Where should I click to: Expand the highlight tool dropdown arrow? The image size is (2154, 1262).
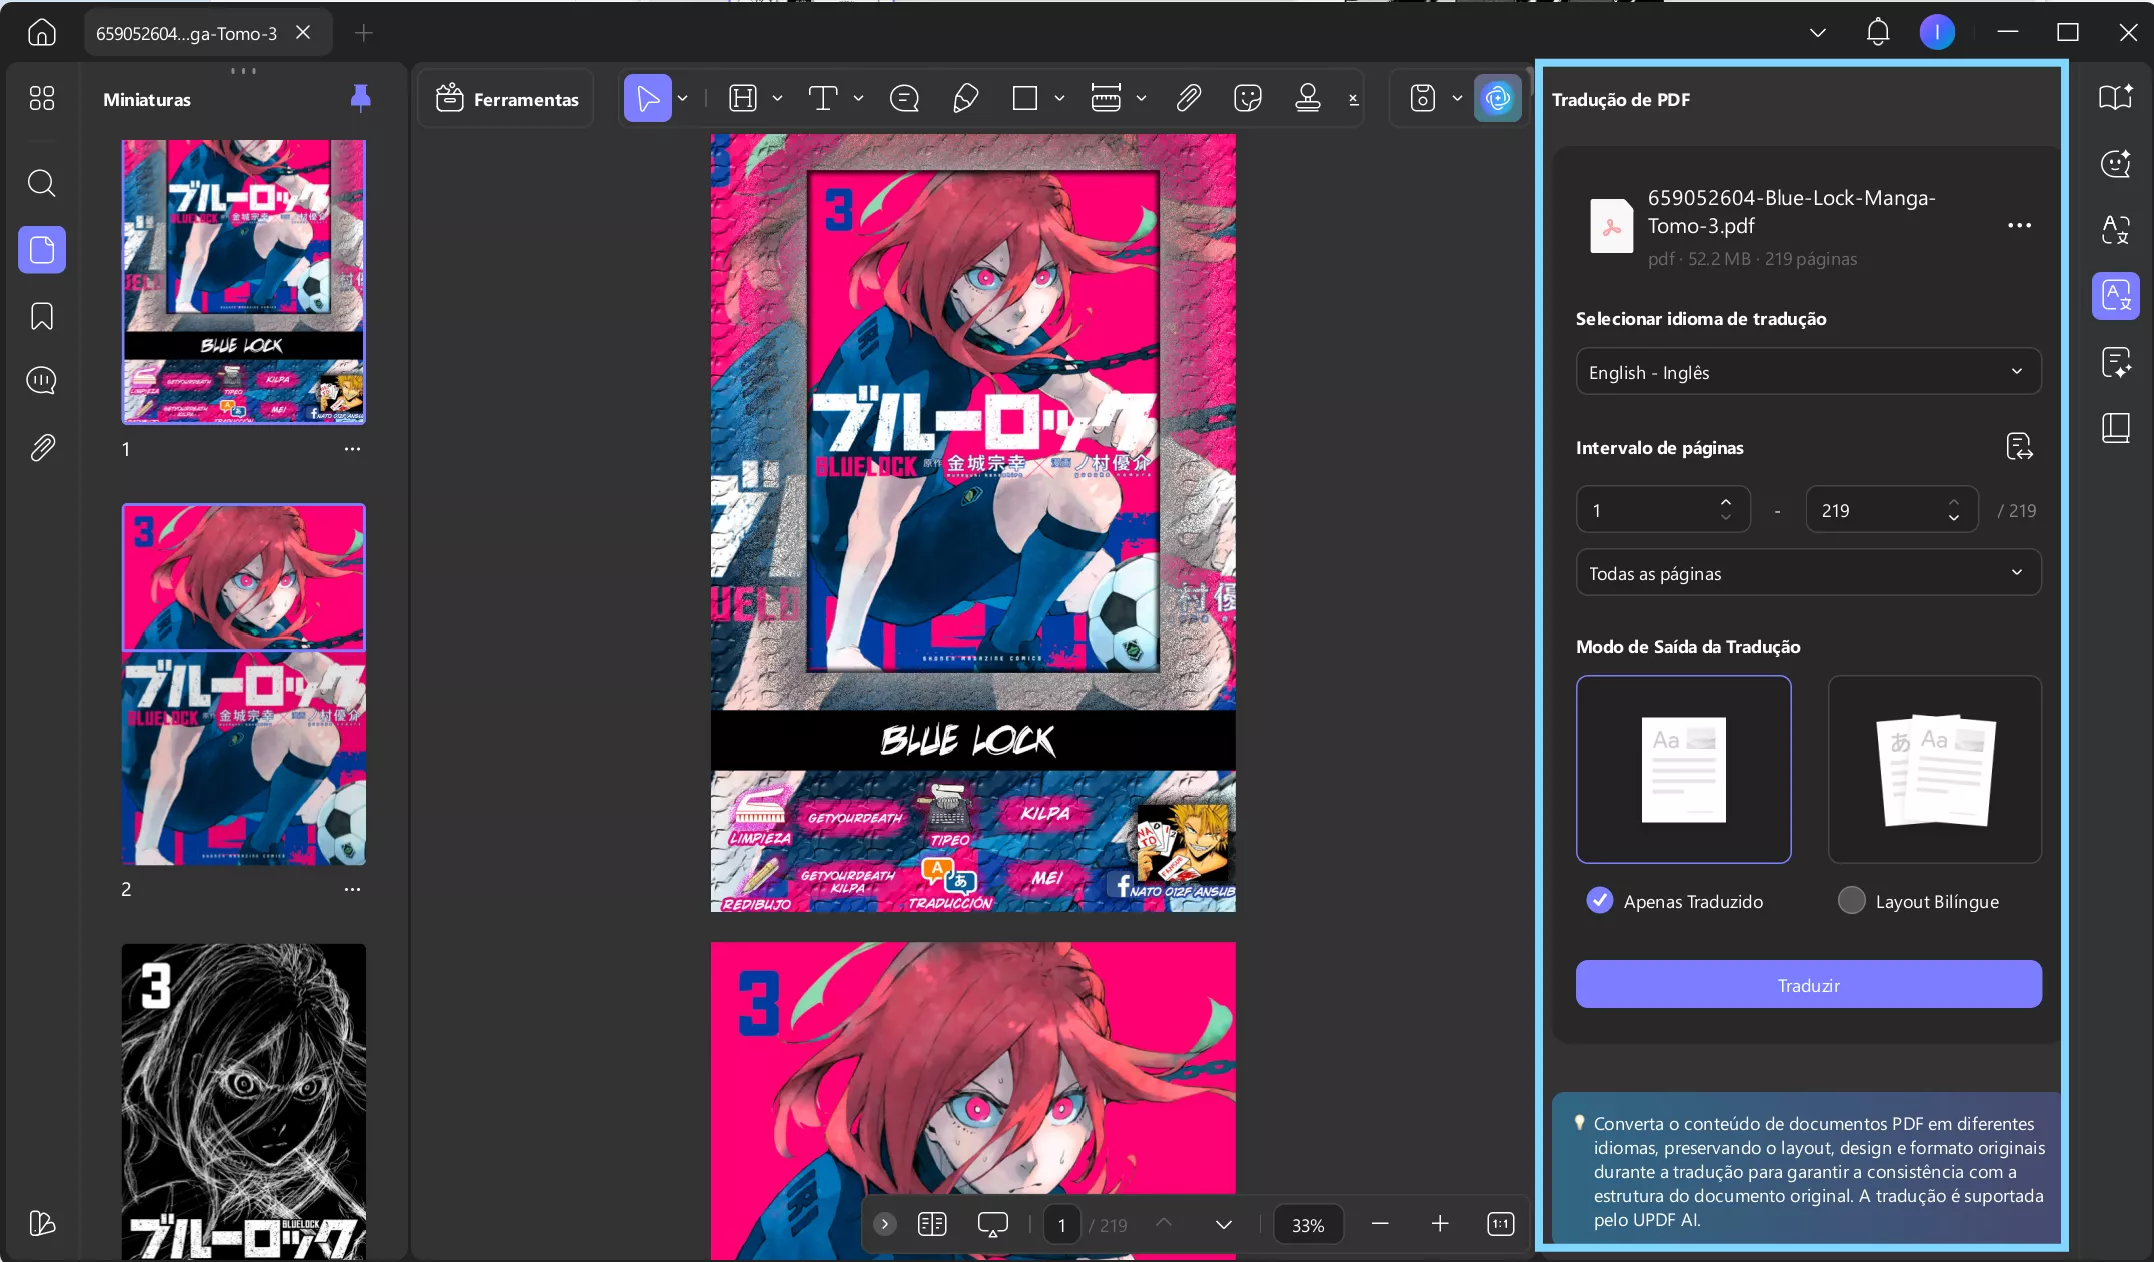click(777, 98)
